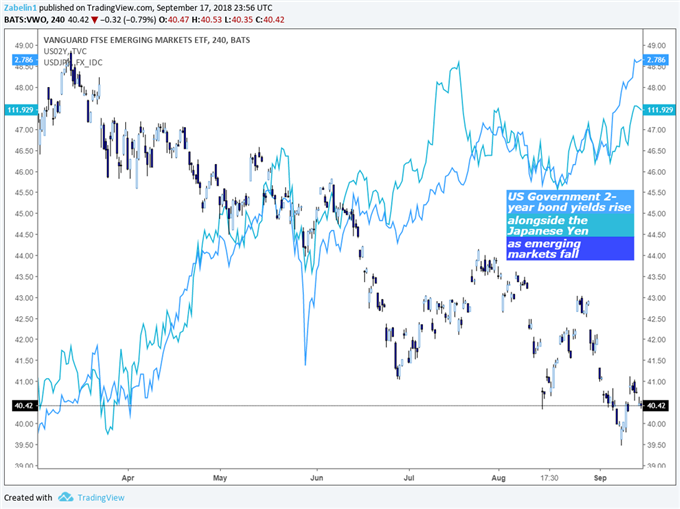The width and height of the screenshot is (680, 509).
Task: Click the 44.00 value on right axis
Action: (656, 256)
